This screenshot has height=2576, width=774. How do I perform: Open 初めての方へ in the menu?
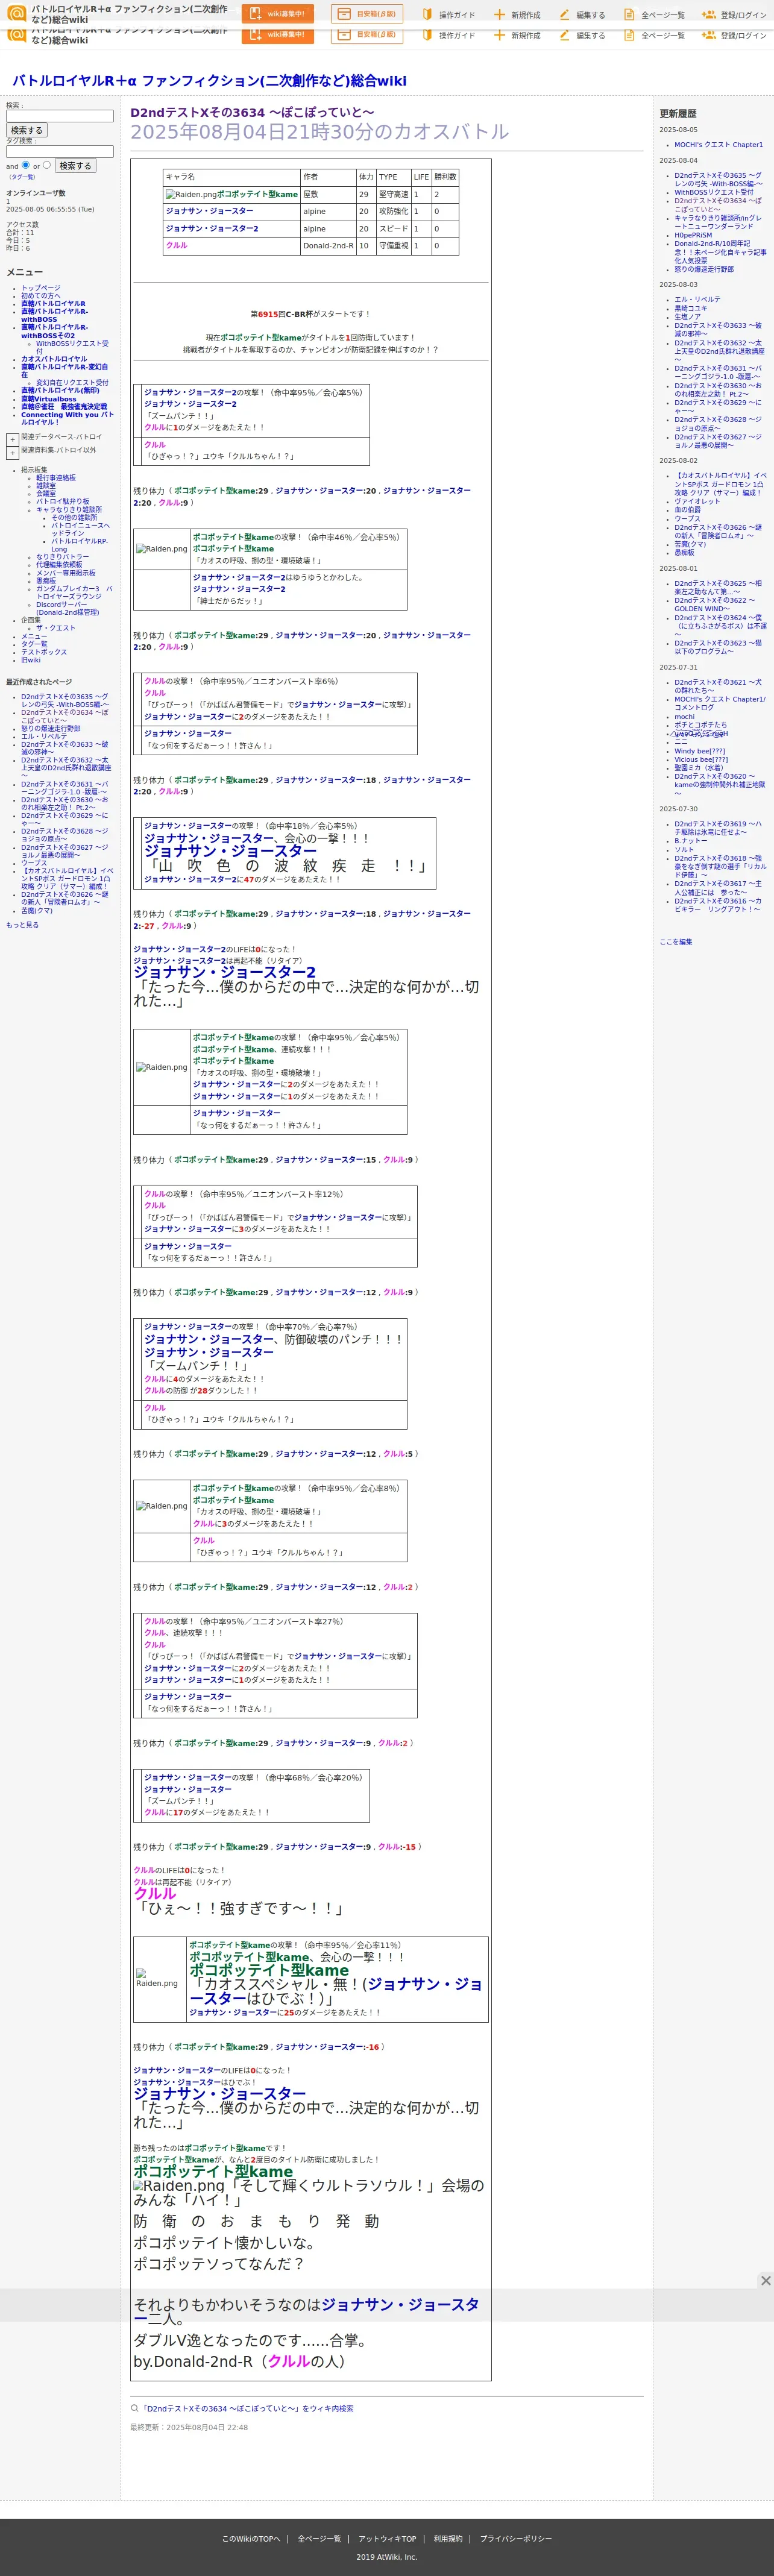(x=41, y=296)
